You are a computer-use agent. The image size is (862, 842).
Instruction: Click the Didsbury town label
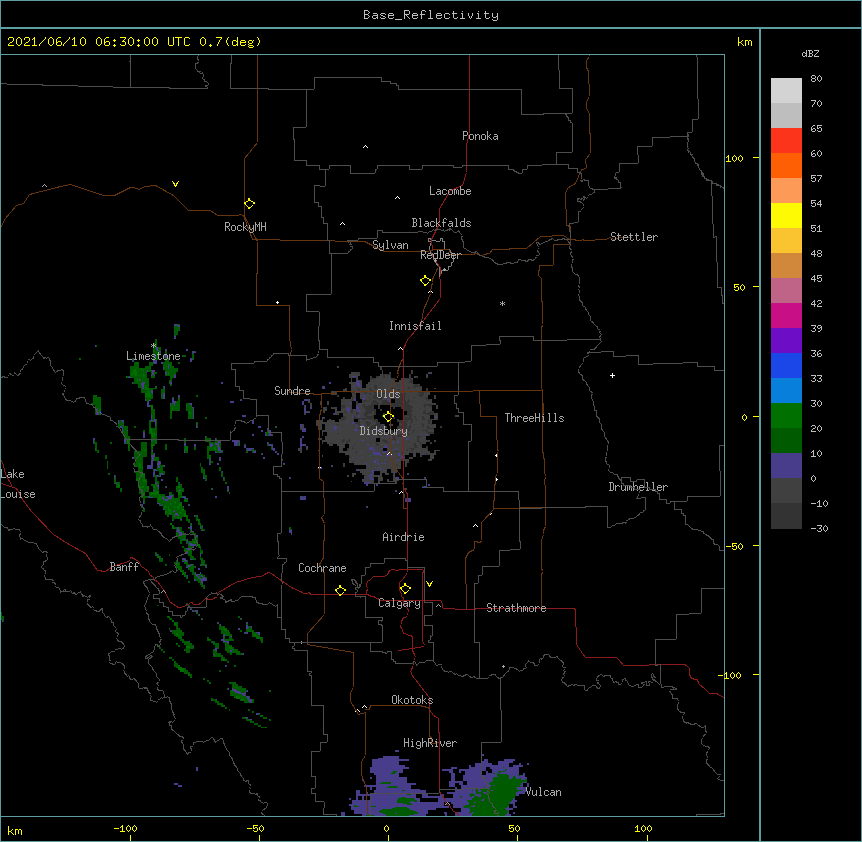click(x=384, y=431)
